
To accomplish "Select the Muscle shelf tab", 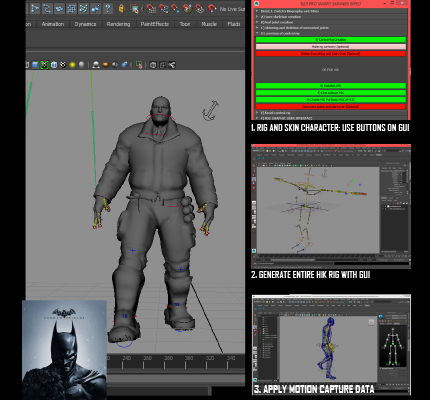I will [x=209, y=24].
